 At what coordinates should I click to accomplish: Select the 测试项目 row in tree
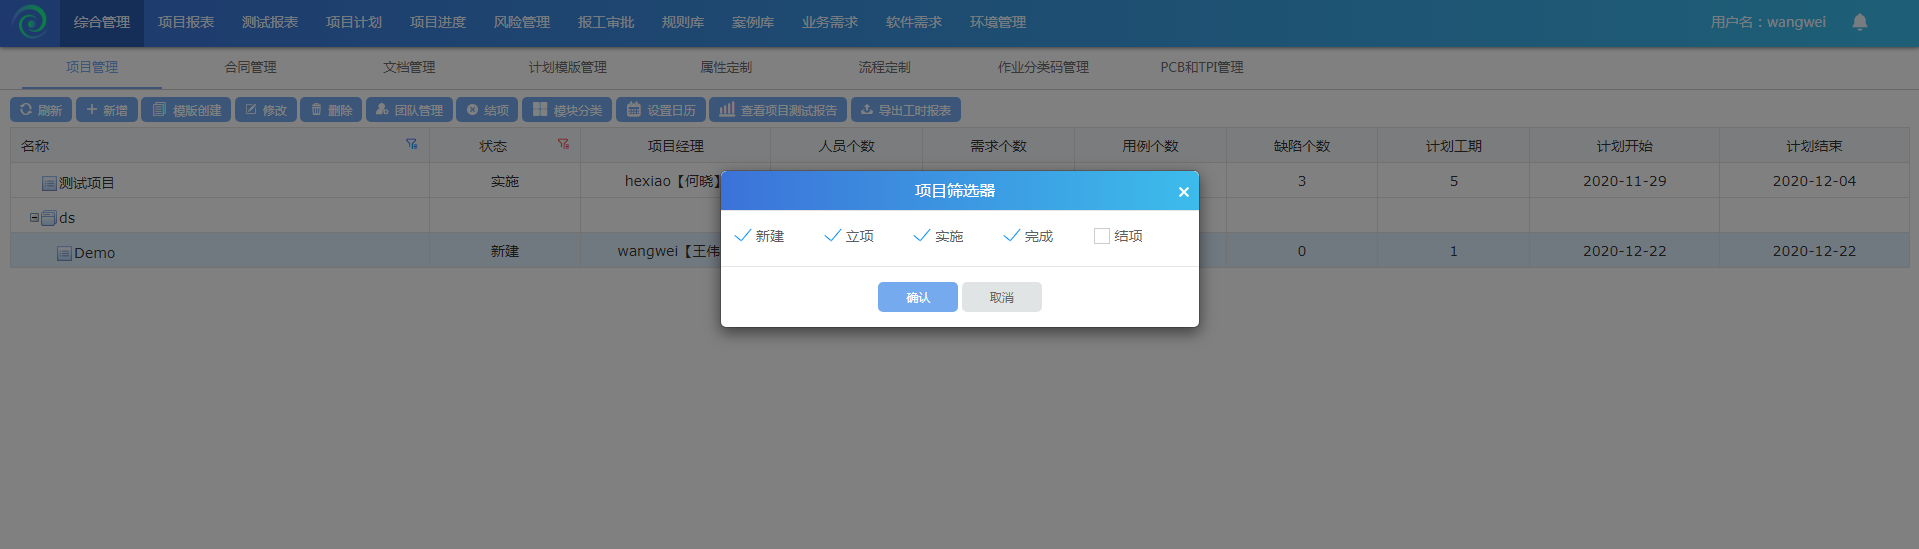click(86, 183)
